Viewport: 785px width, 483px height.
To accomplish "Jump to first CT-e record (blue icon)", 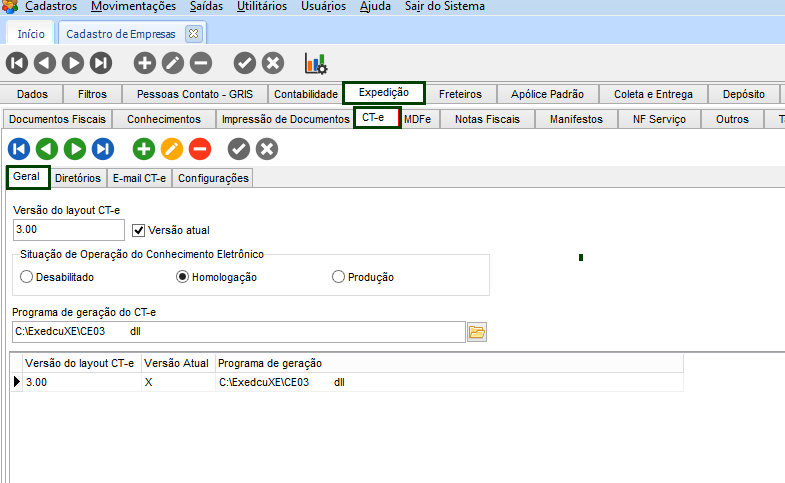I will pyautogui.click(x=19, y=149).
